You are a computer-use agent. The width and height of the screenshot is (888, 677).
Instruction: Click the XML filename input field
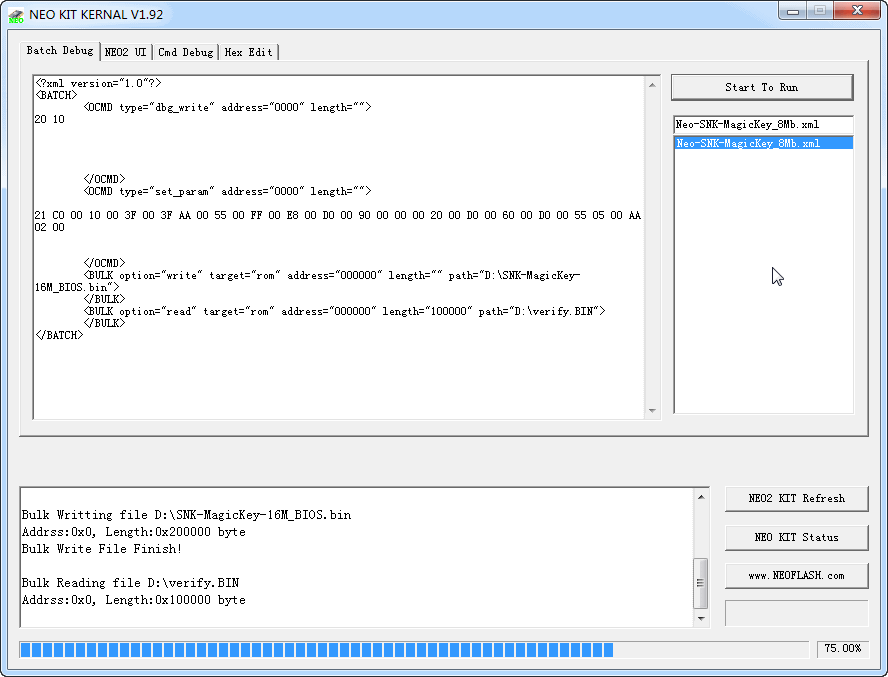click(x=763, y=125)
